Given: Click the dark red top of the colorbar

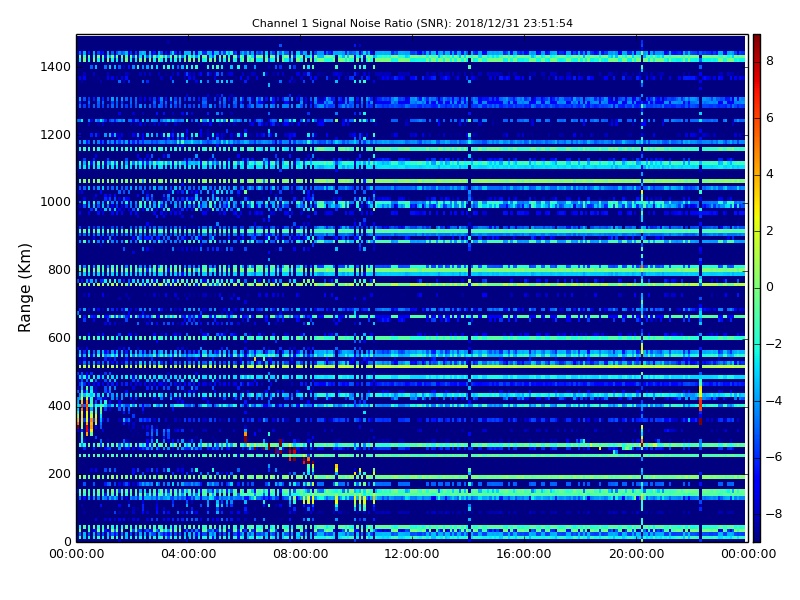Looking at the screenshot, I should (x=757, y=41).
